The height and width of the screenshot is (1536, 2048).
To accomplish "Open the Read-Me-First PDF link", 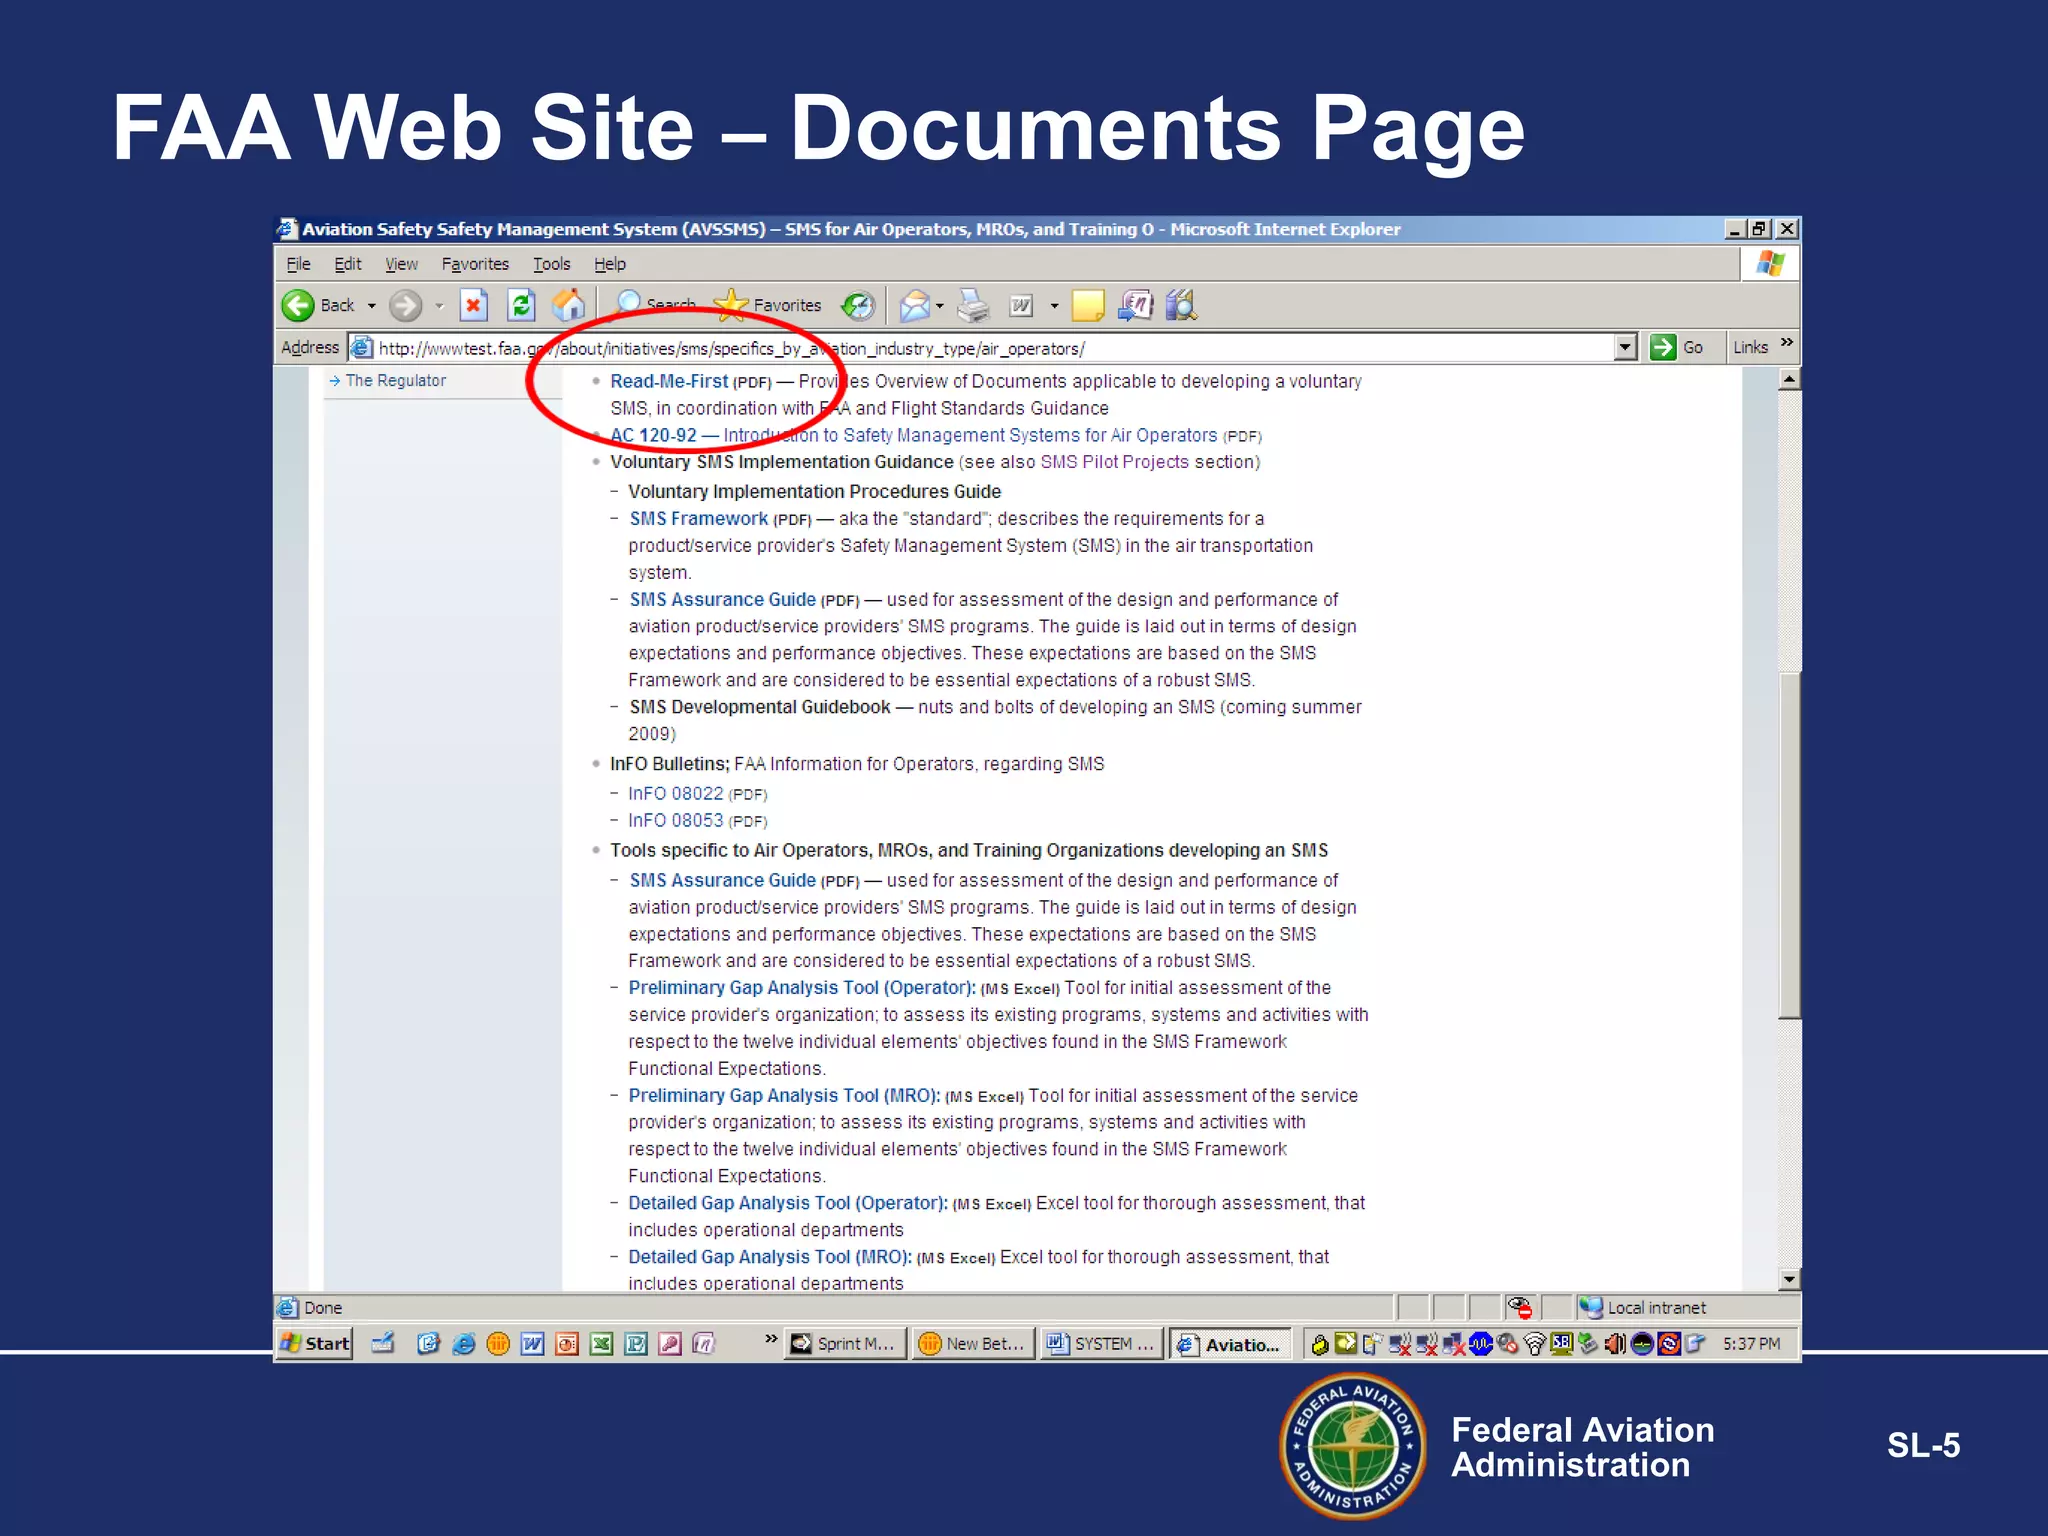I will [669, 381].
